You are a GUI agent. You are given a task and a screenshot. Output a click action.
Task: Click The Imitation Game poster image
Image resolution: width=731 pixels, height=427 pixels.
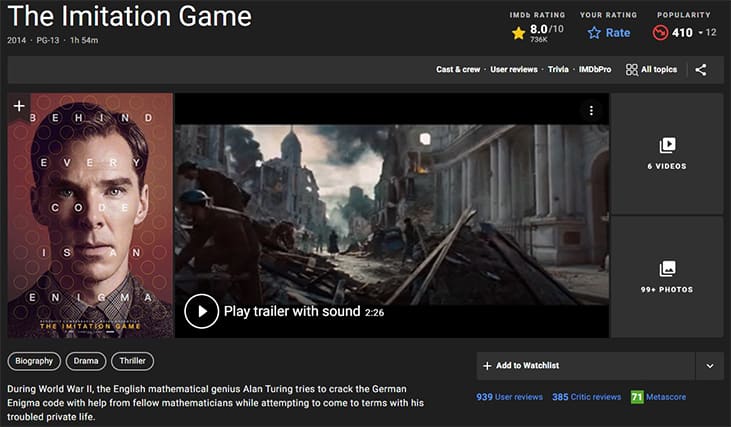click(90, 215)
